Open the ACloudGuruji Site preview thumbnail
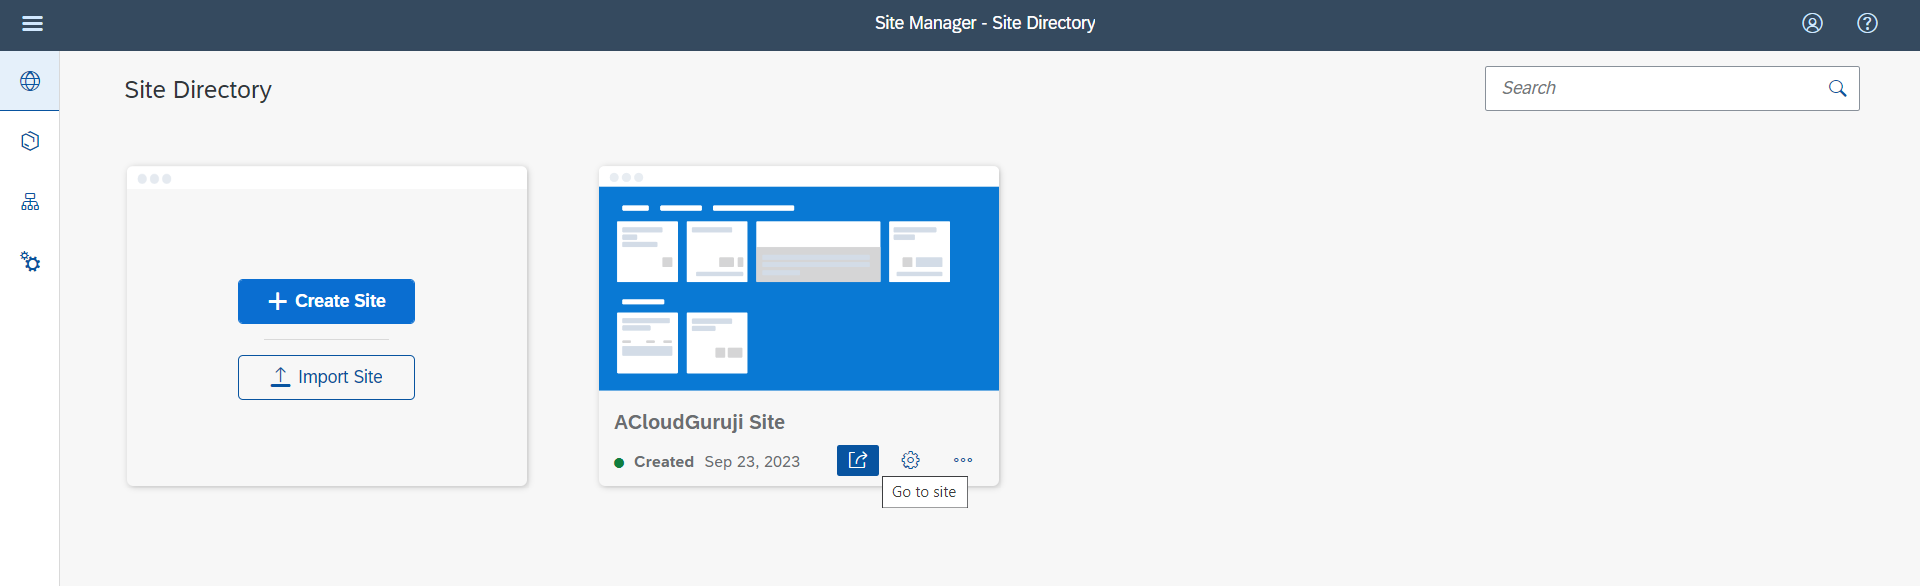 [x=798, y=288]
